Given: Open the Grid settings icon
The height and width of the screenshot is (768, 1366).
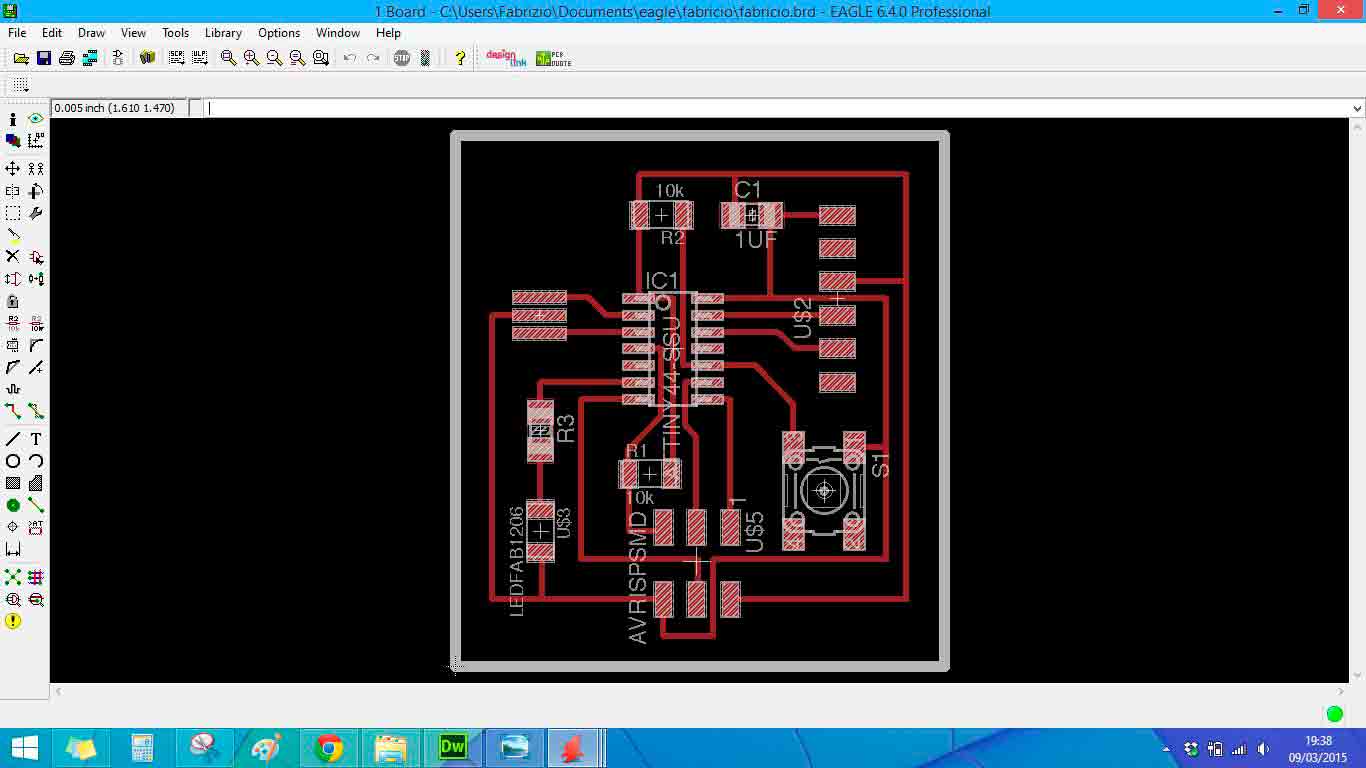Looking at the screenshot, I should pyautogui.click(x=21, y=85).
